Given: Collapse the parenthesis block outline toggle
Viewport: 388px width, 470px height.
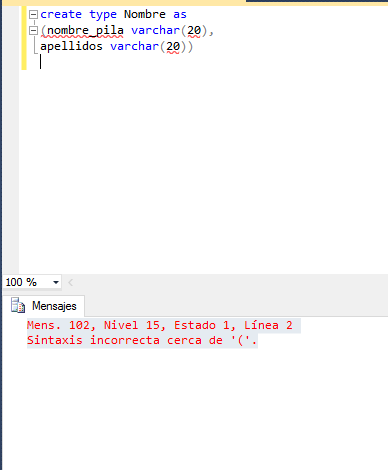Looking at the screenshot, I should click(33, 31).
